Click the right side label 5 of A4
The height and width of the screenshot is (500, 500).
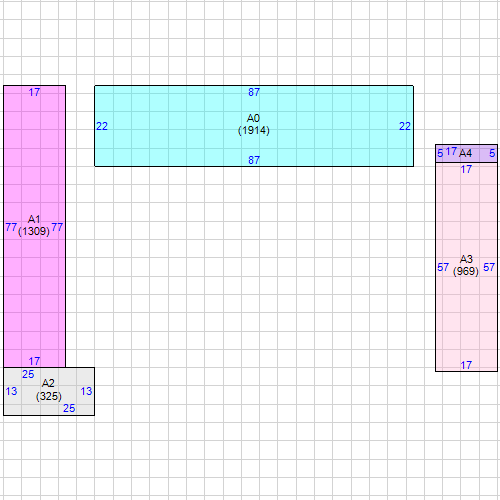click(x=492, y=153)
